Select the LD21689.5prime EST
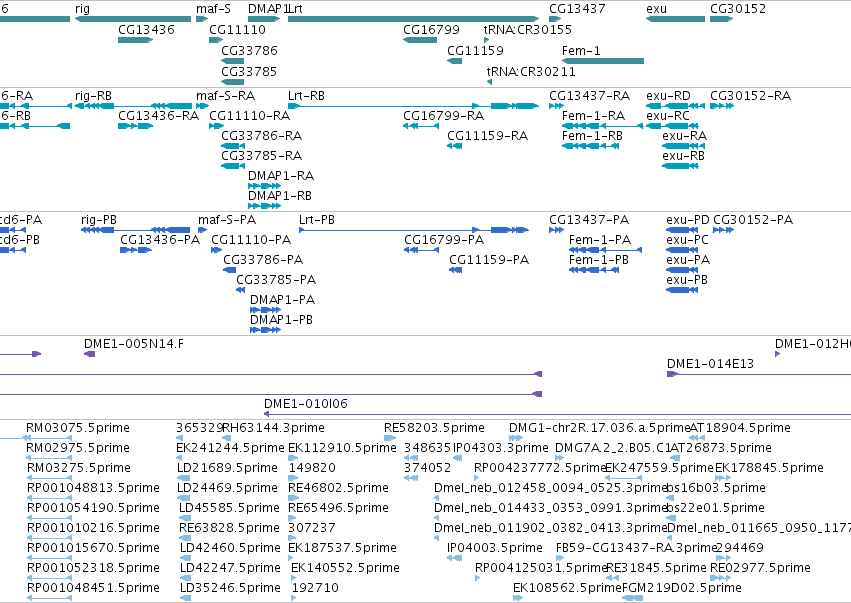 [x=183, y=478]
